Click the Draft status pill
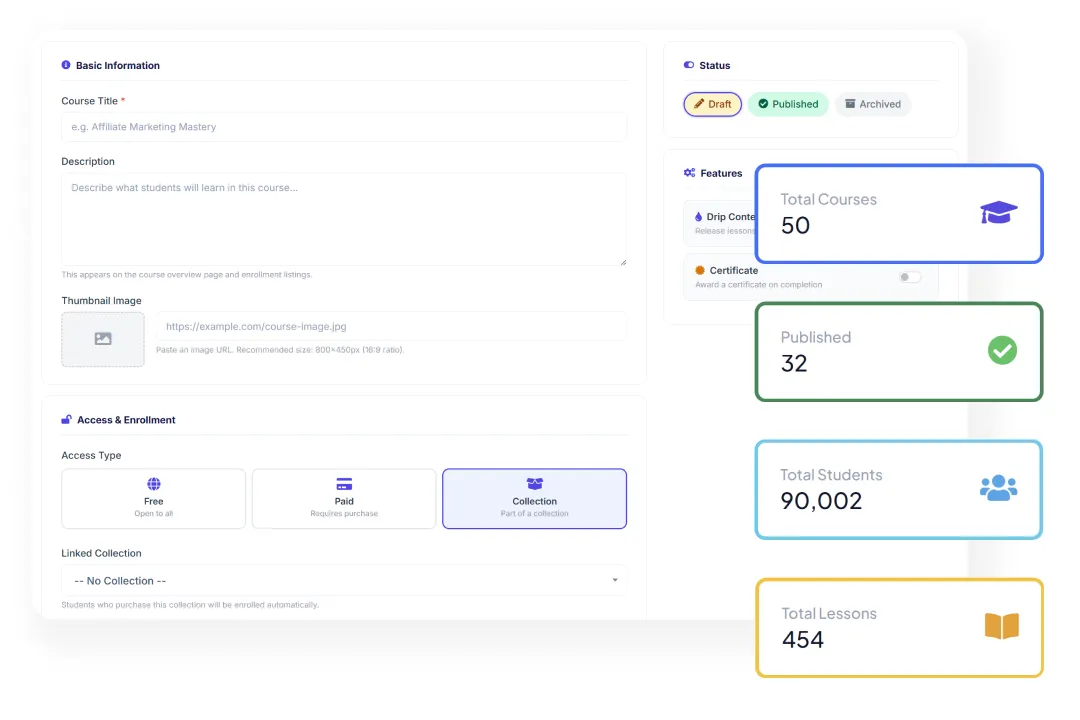 coord(712,104)
